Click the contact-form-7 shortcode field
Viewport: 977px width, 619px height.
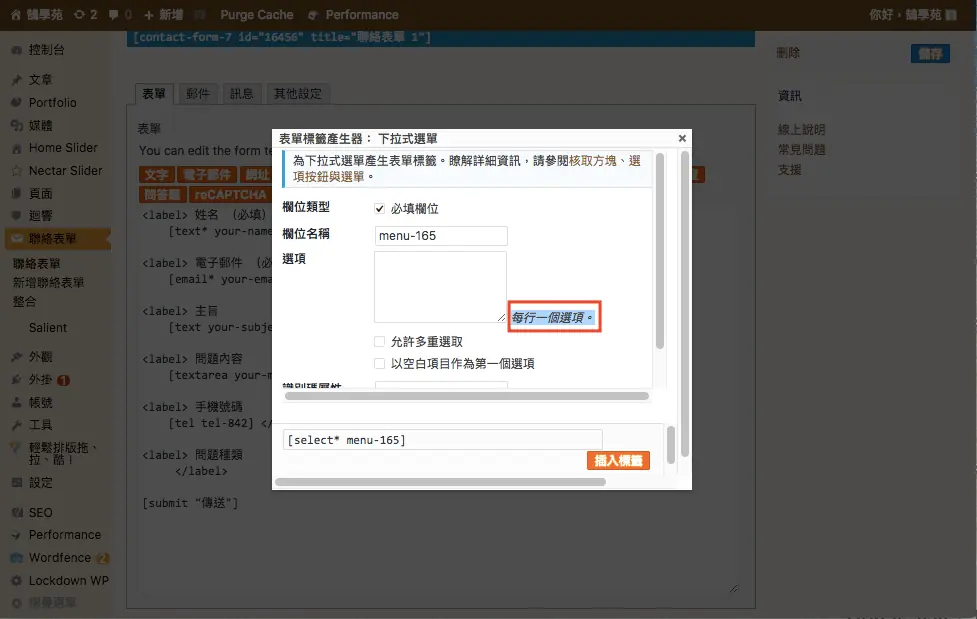coord(441,37)
